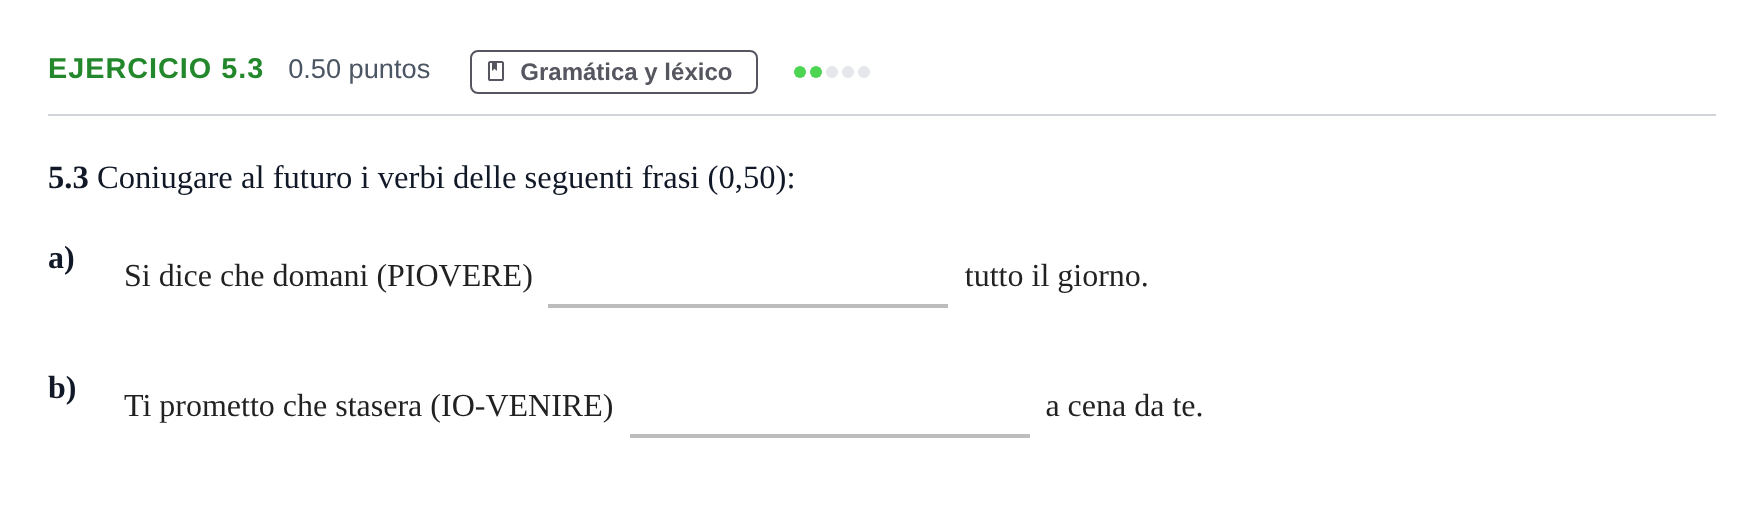The height and width of the screenshot is (516, 1764).
Task: Click the text 'Si dice che domani'
Action: coord(246,276)
